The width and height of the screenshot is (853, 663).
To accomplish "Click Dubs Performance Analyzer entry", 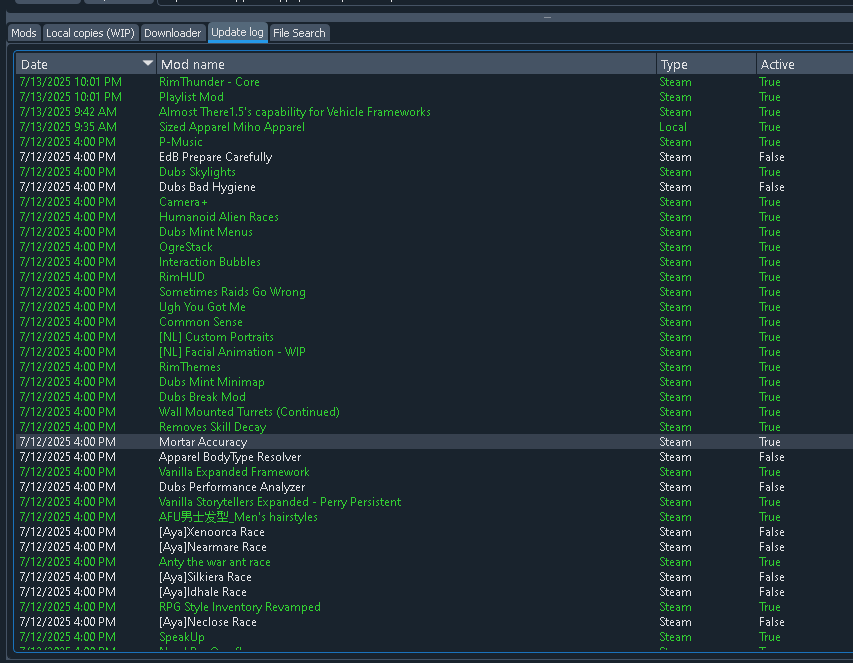I will click(232, 487).
